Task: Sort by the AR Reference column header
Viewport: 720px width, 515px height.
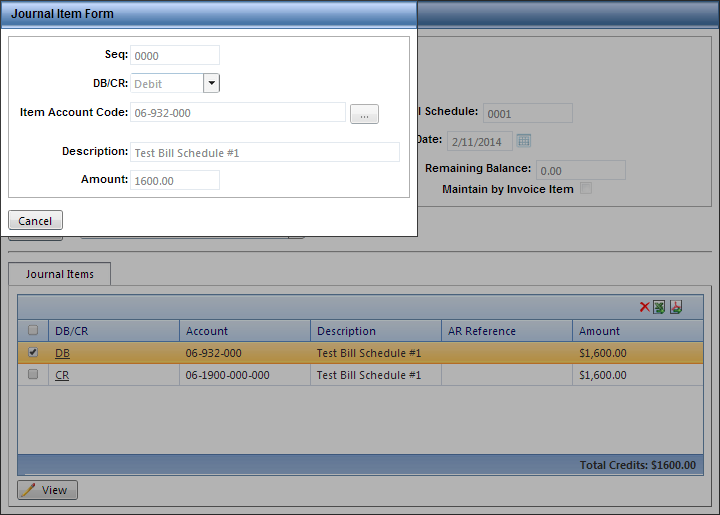Action: point(507,331)
